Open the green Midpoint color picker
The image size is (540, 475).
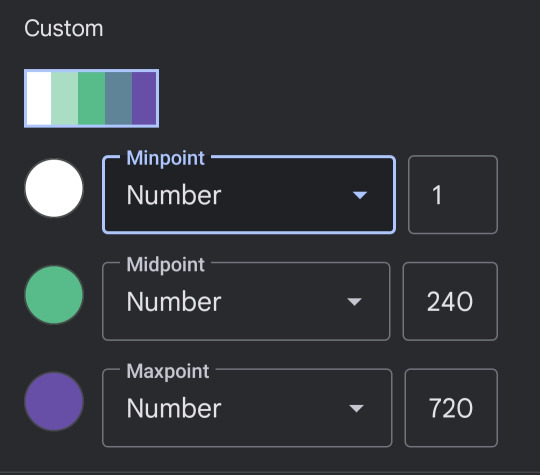(x=54, y=295)
